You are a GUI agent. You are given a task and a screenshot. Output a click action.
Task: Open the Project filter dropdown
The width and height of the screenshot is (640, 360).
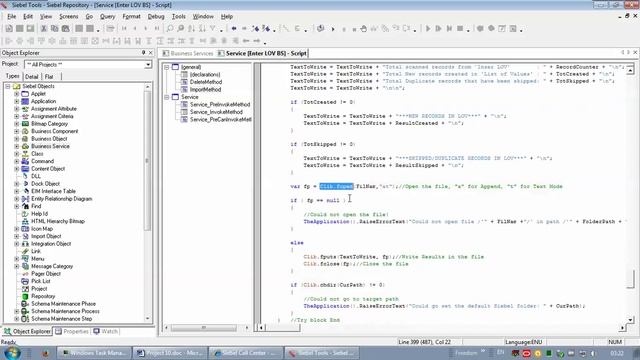(148, 64)
